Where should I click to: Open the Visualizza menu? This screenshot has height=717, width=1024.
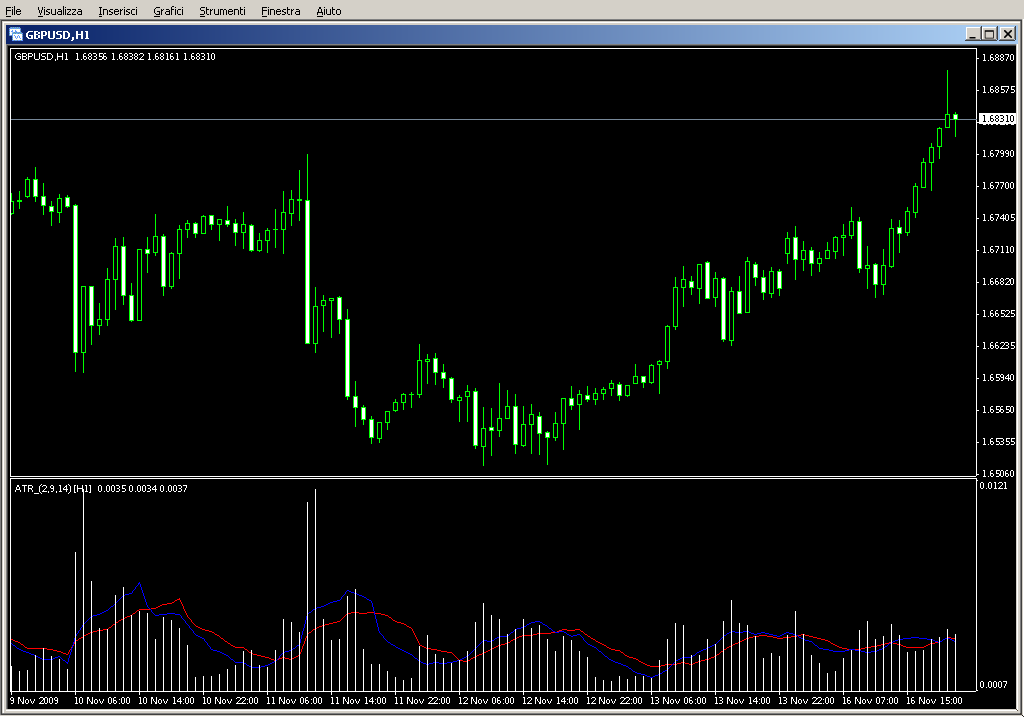tap(59, 11)
